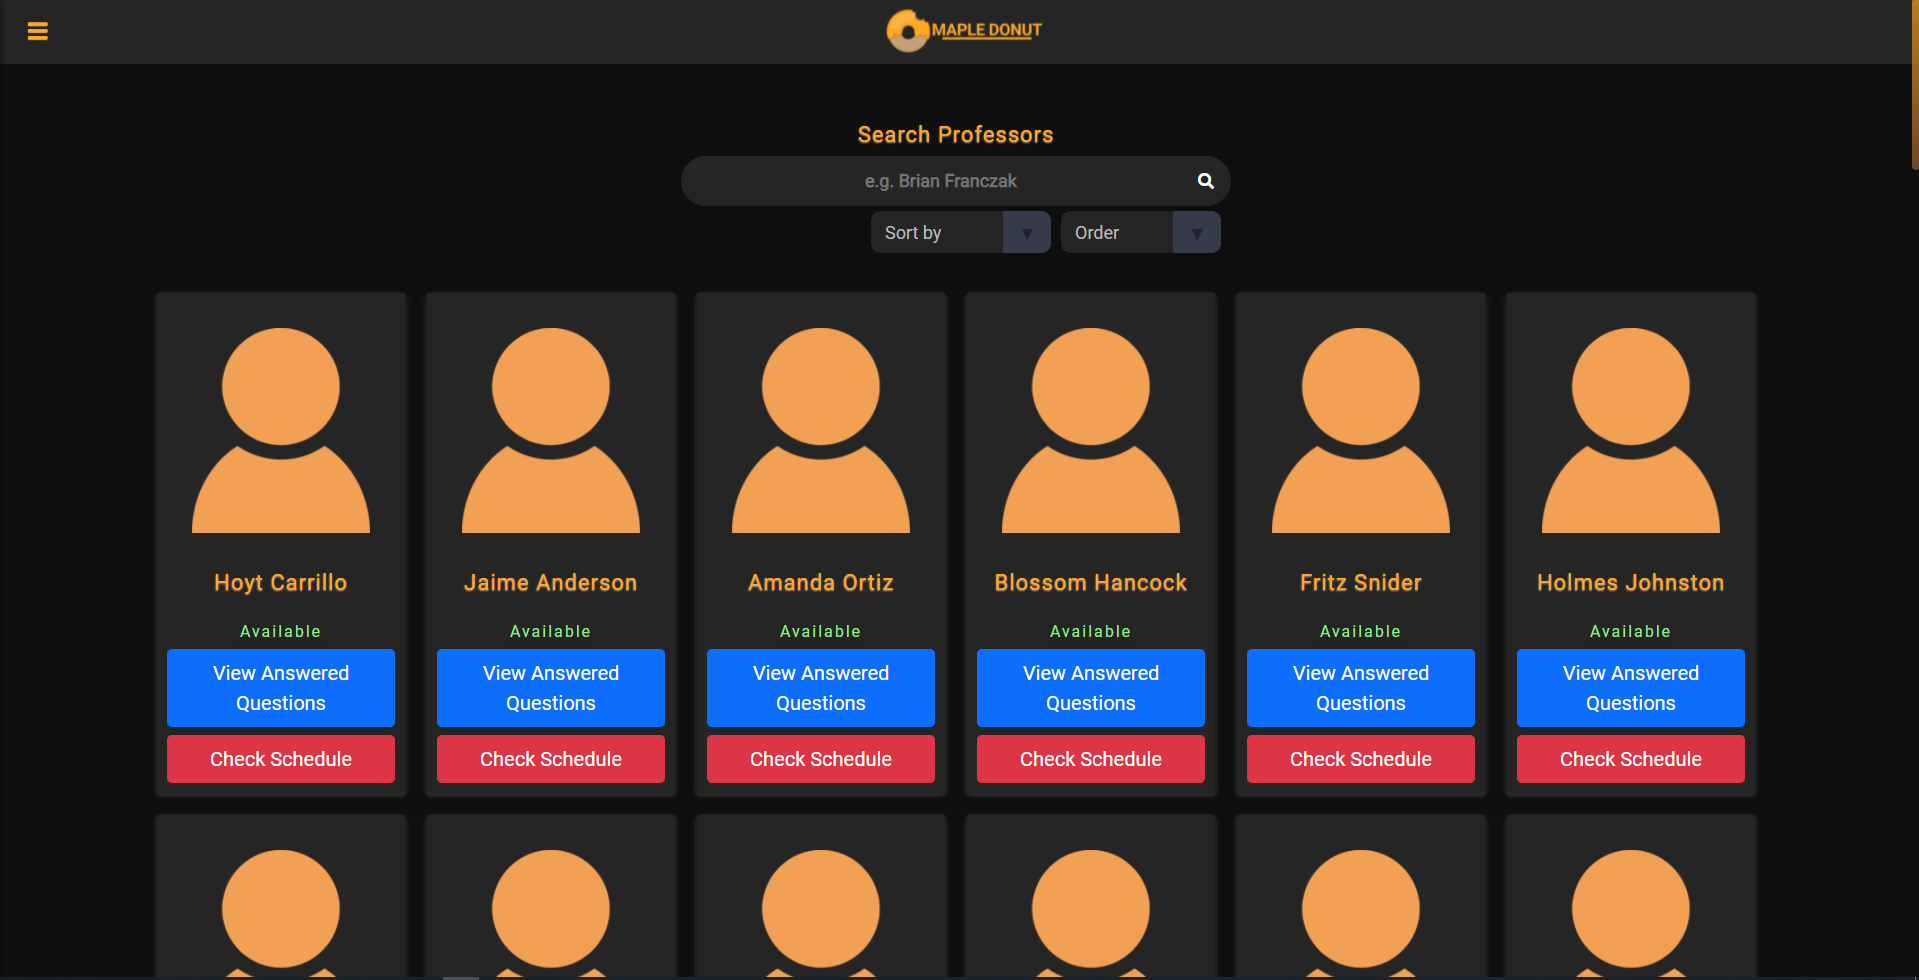
Task: View answered questions for Blossom Hancock
Action: coord(1091,688)
